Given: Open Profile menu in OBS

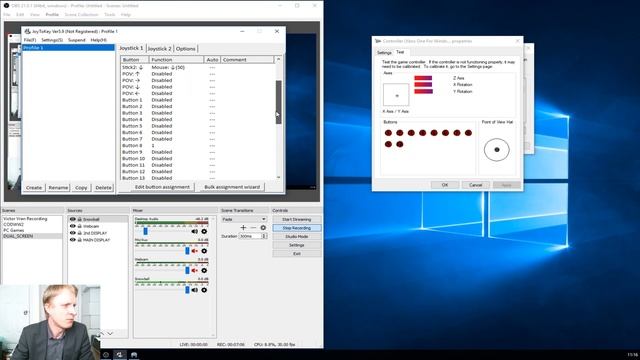Looking at the screenshot, I should [52, 15].
